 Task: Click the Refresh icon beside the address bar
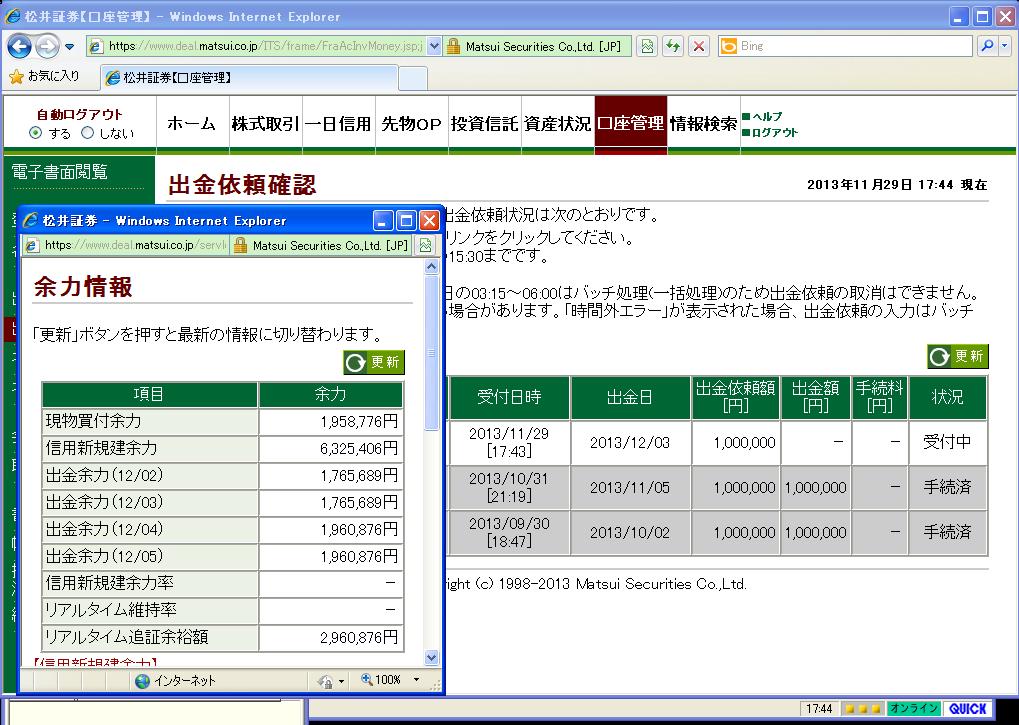click(673, 46)
